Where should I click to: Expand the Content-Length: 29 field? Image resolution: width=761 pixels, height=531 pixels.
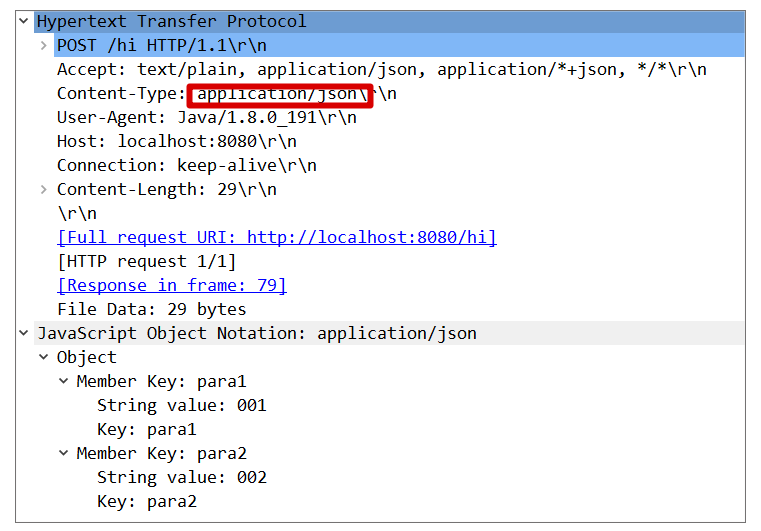(43, 189)
